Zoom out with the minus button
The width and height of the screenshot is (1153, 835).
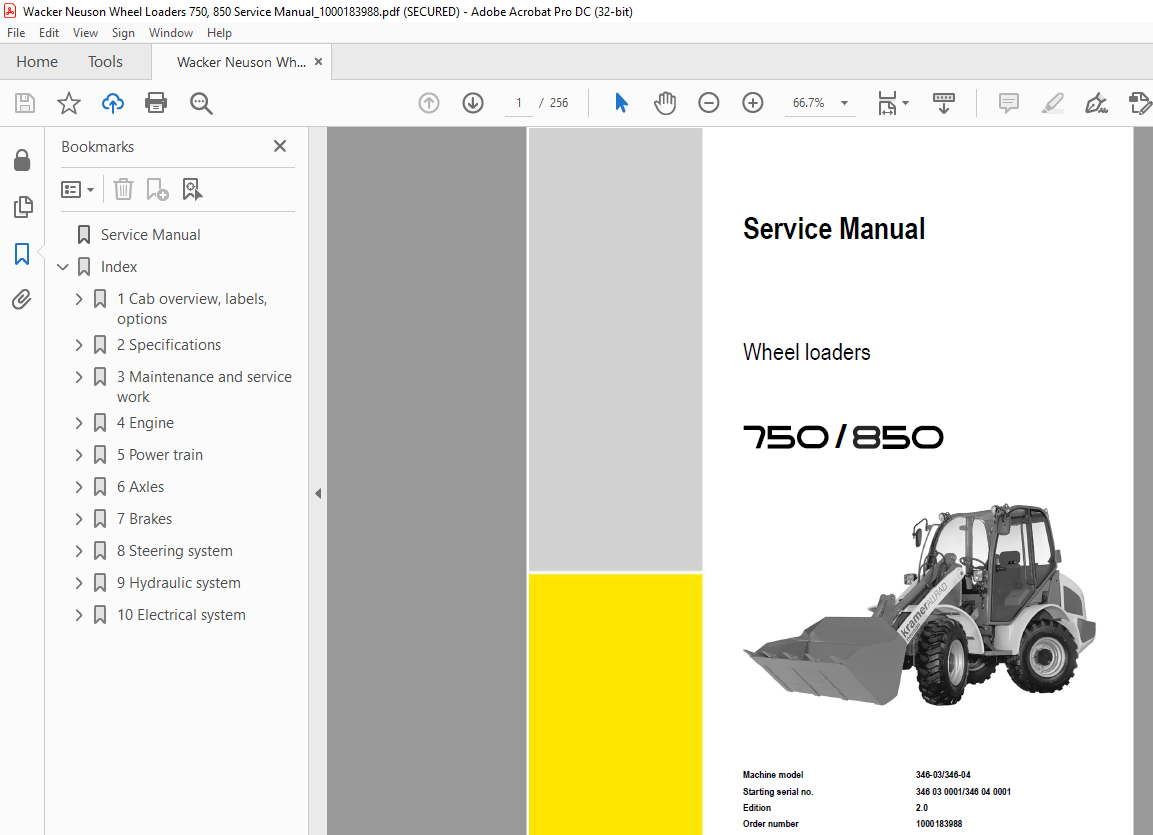tap(709, 103)
